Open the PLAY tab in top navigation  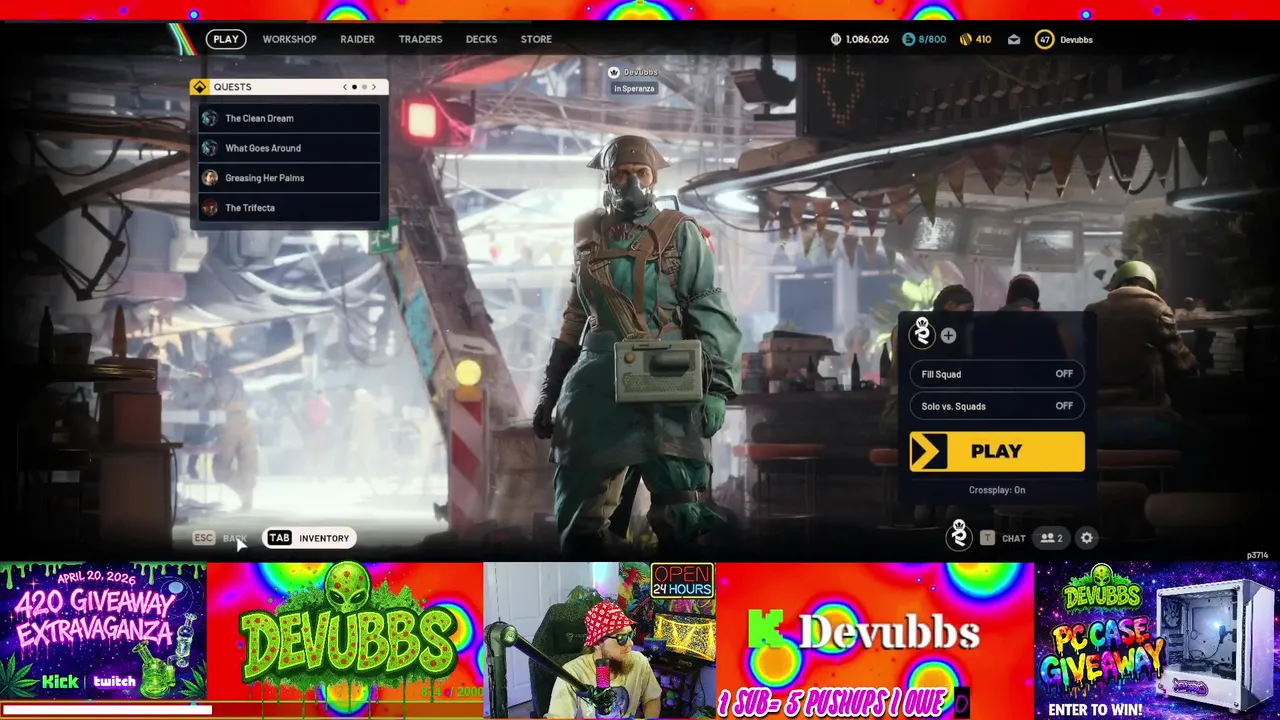226,39
